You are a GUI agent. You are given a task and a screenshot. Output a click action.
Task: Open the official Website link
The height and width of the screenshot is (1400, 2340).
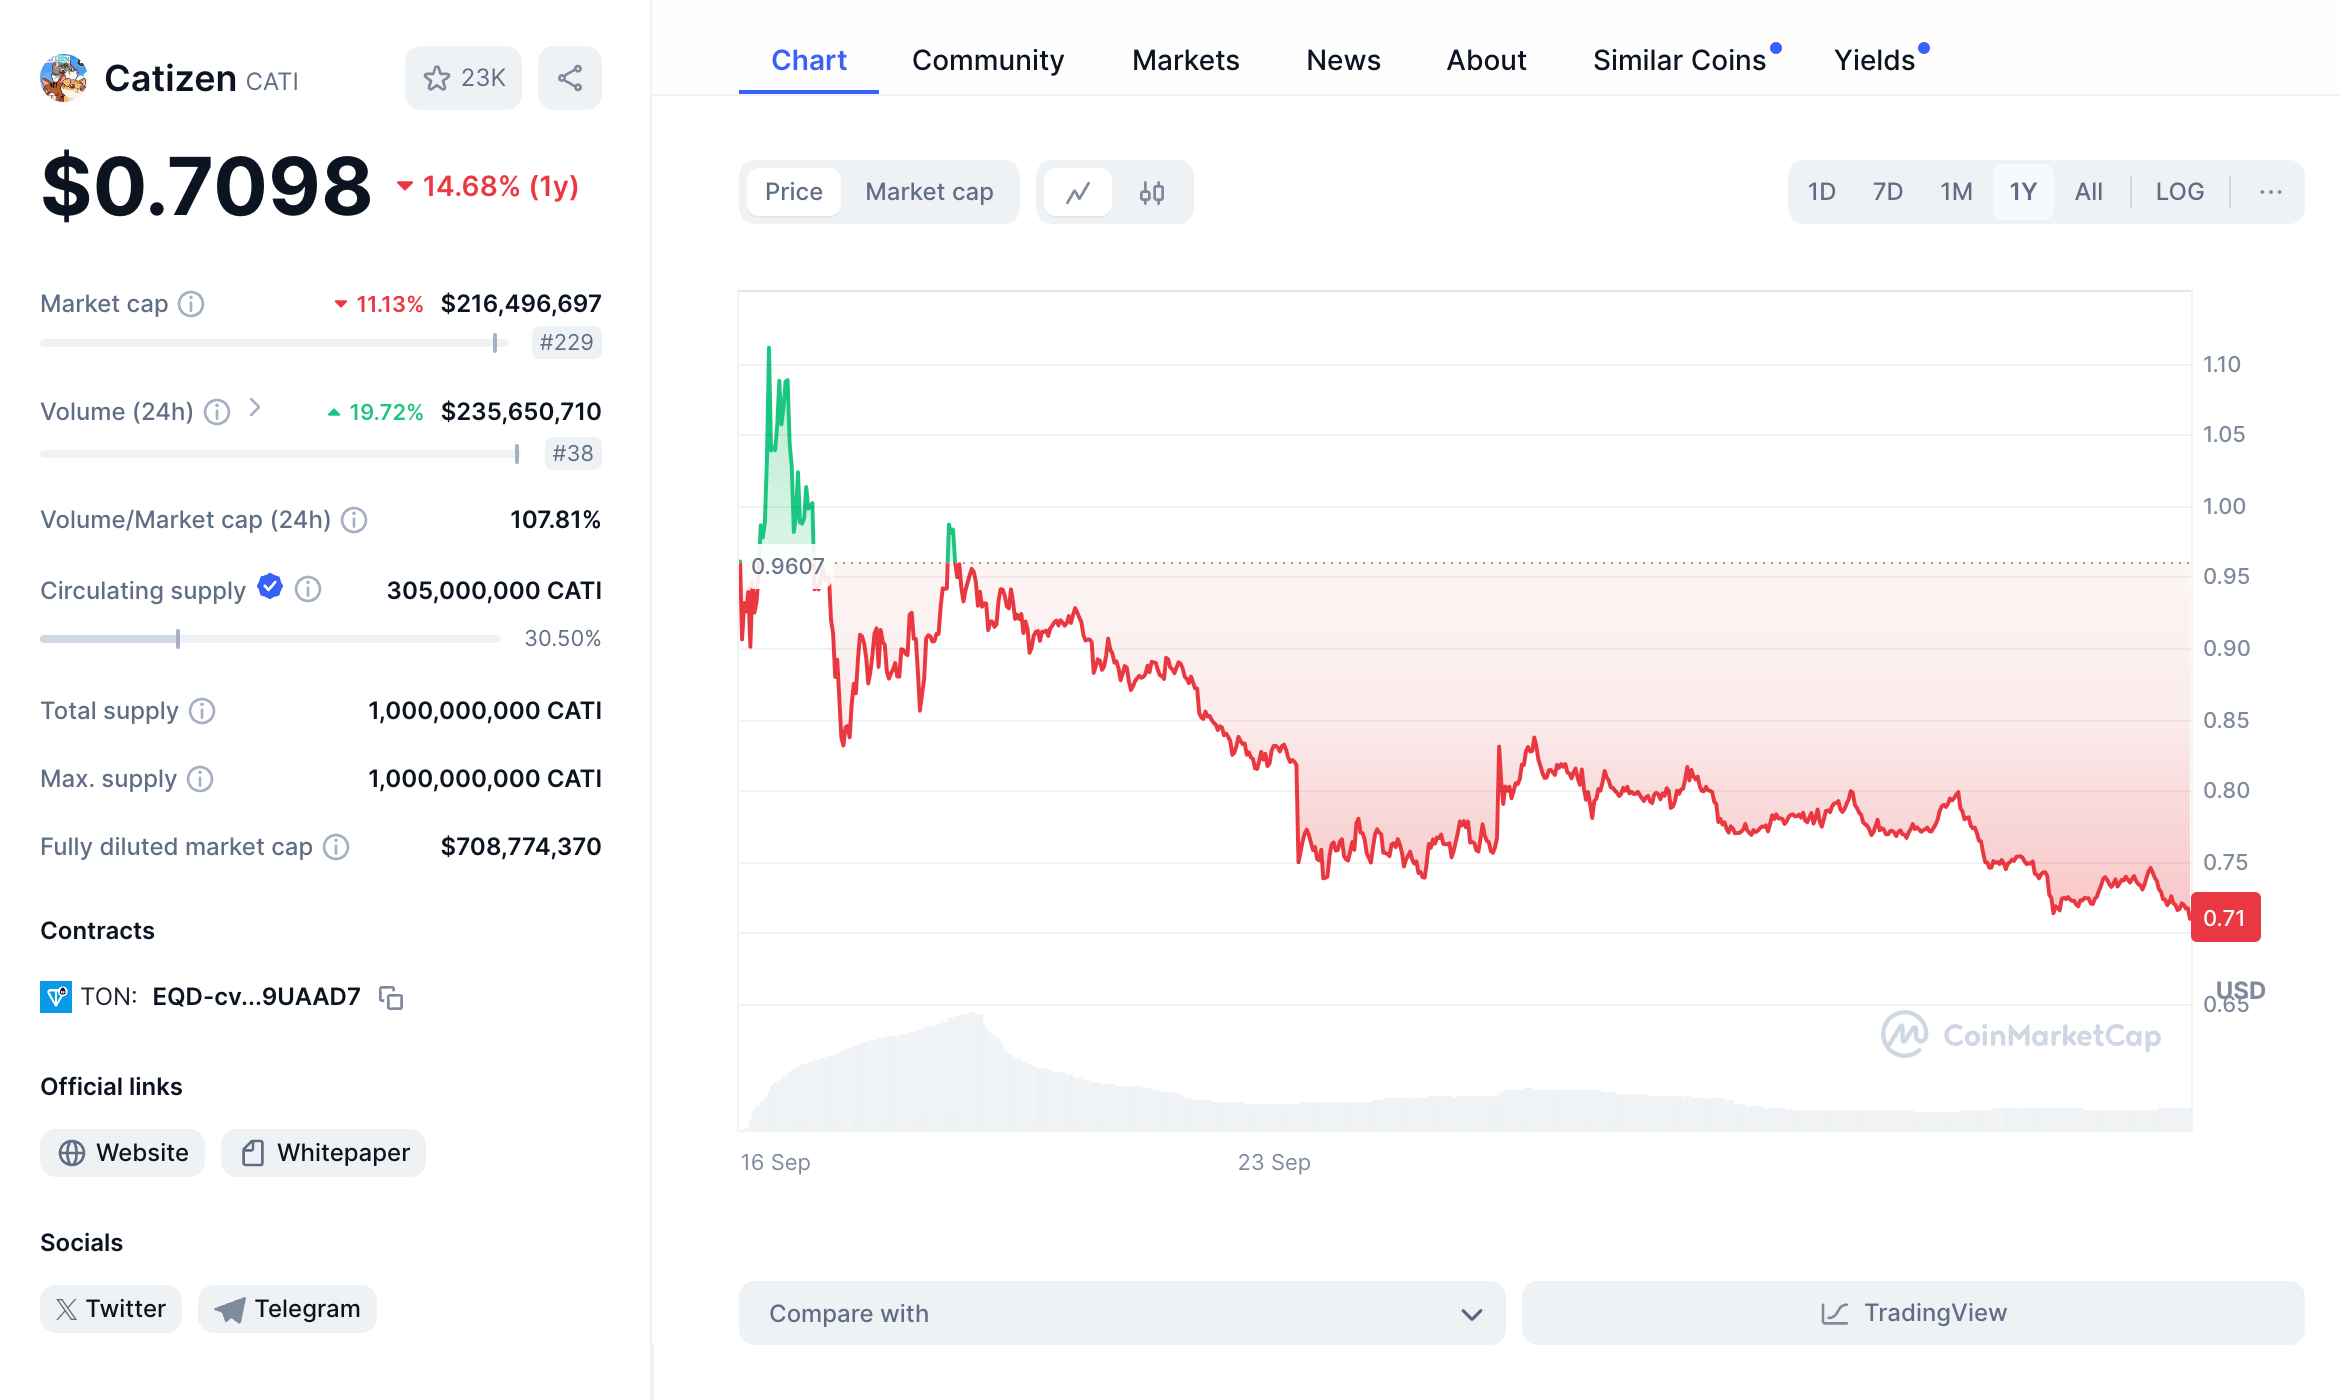click(x=122, y=1153)
